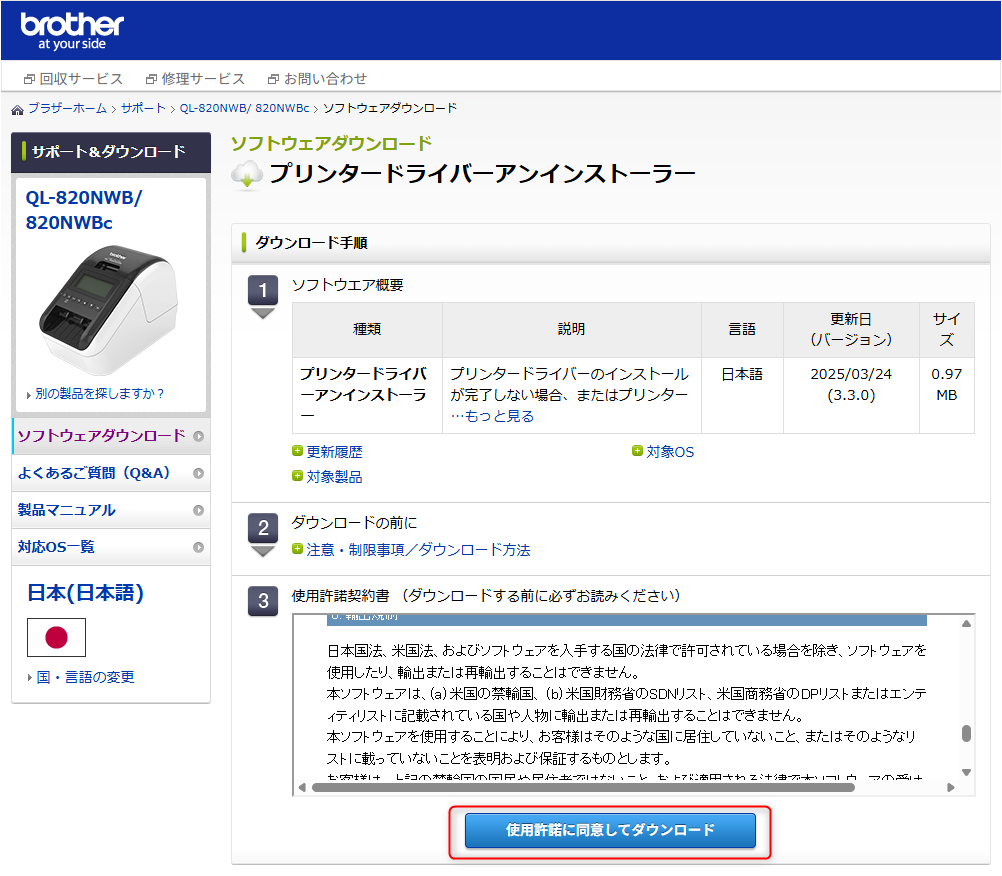The image size is (1002, 876).
Task: Expand the 更新履歴 section
Action: (x=334, y=452)
